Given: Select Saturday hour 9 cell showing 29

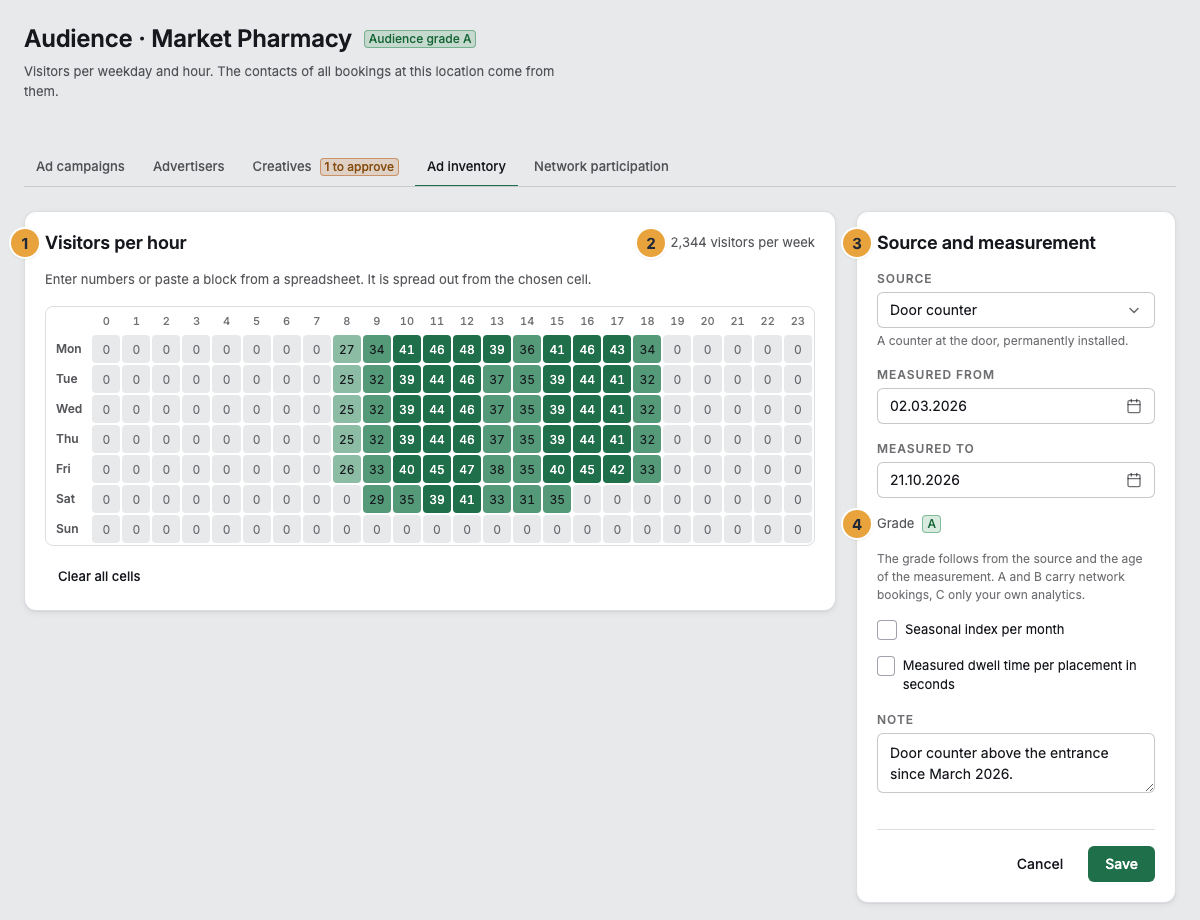Looking at the screenshot, I should click(x=377, y=500).
